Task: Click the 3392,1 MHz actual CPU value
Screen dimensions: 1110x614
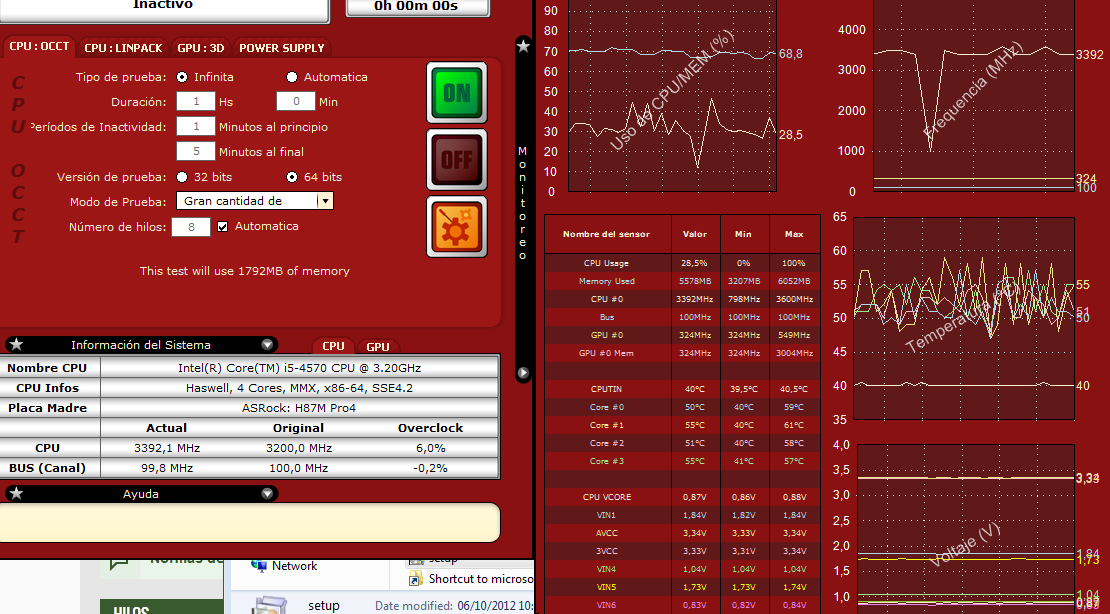Action: (x=167, y=448)
